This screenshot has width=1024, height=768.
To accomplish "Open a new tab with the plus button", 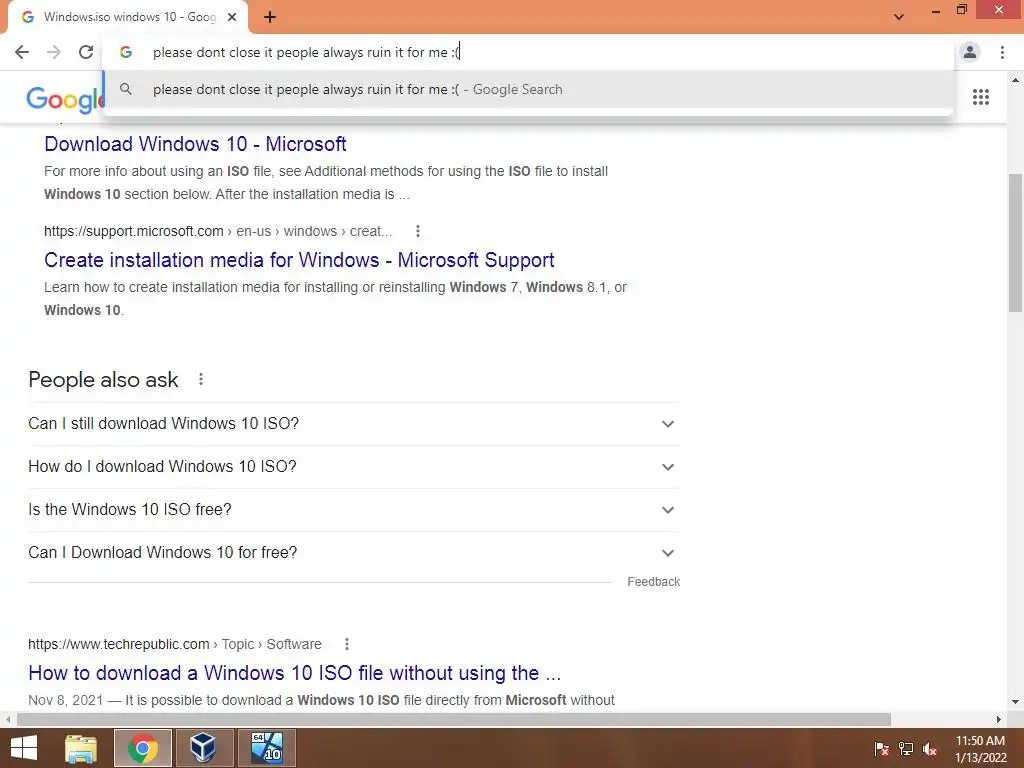I will [270, 17].
